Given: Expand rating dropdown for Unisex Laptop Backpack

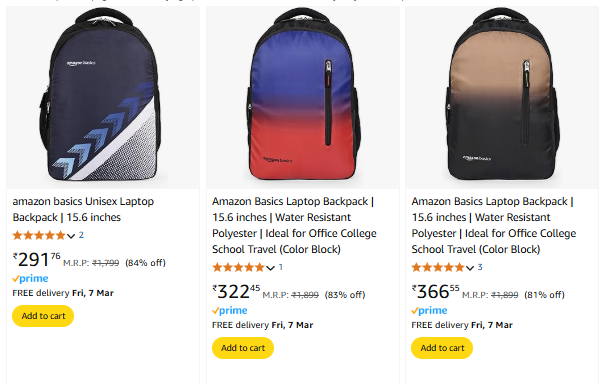Looking at the screenshot, I should (x=71, y=236).
